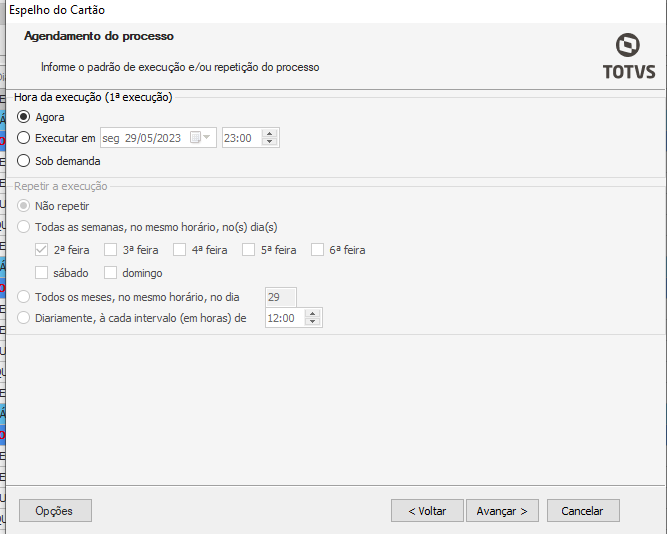Select Todos os meses repeat option
Image resolution: width=667 pixels, height=534 pixels.
pyautogui.click(x=24, y=296)
